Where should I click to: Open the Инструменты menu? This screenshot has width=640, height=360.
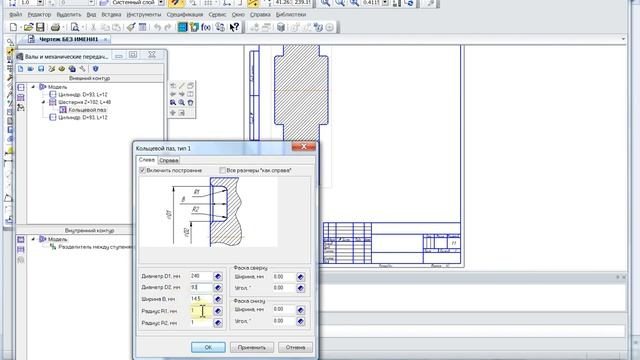pyautogui.click(x=144, y=14)
